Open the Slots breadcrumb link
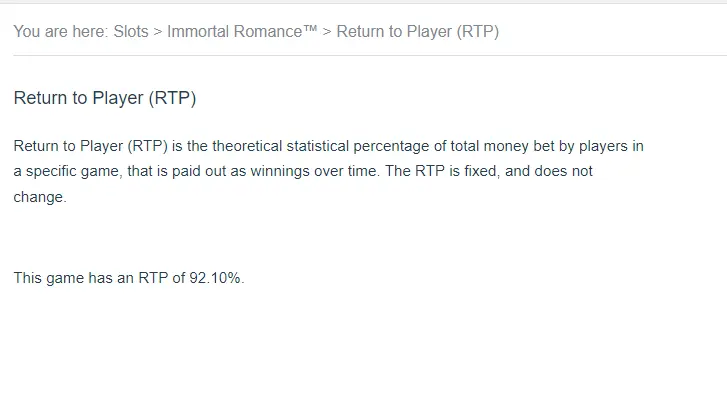This screenshot has width=727, height=418. point(131,32)
